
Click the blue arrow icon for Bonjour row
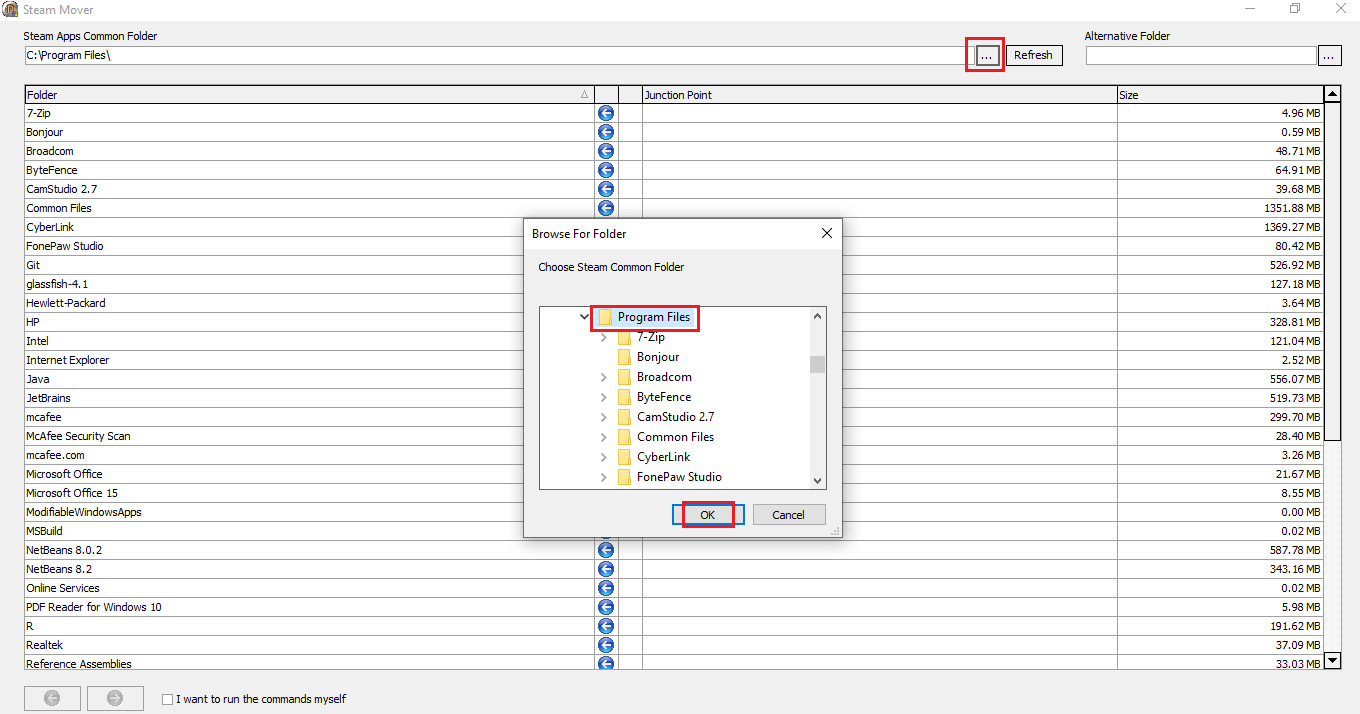point(606,132)
